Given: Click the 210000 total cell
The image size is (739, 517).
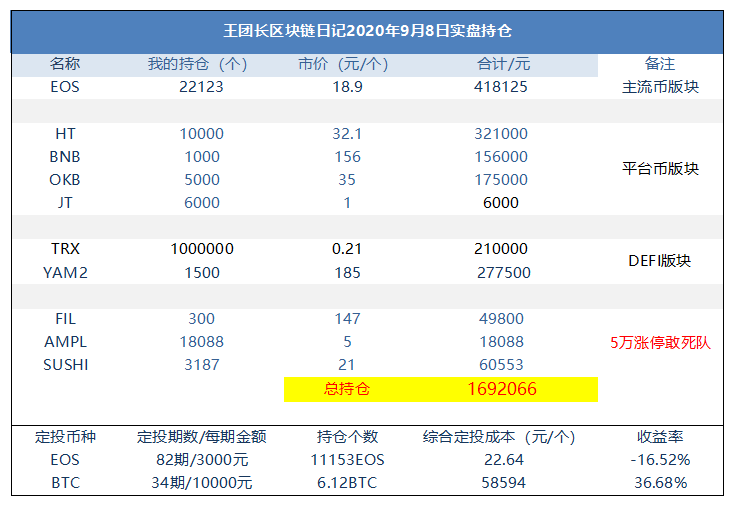Looking at the screenshot, I should [501, 249].
